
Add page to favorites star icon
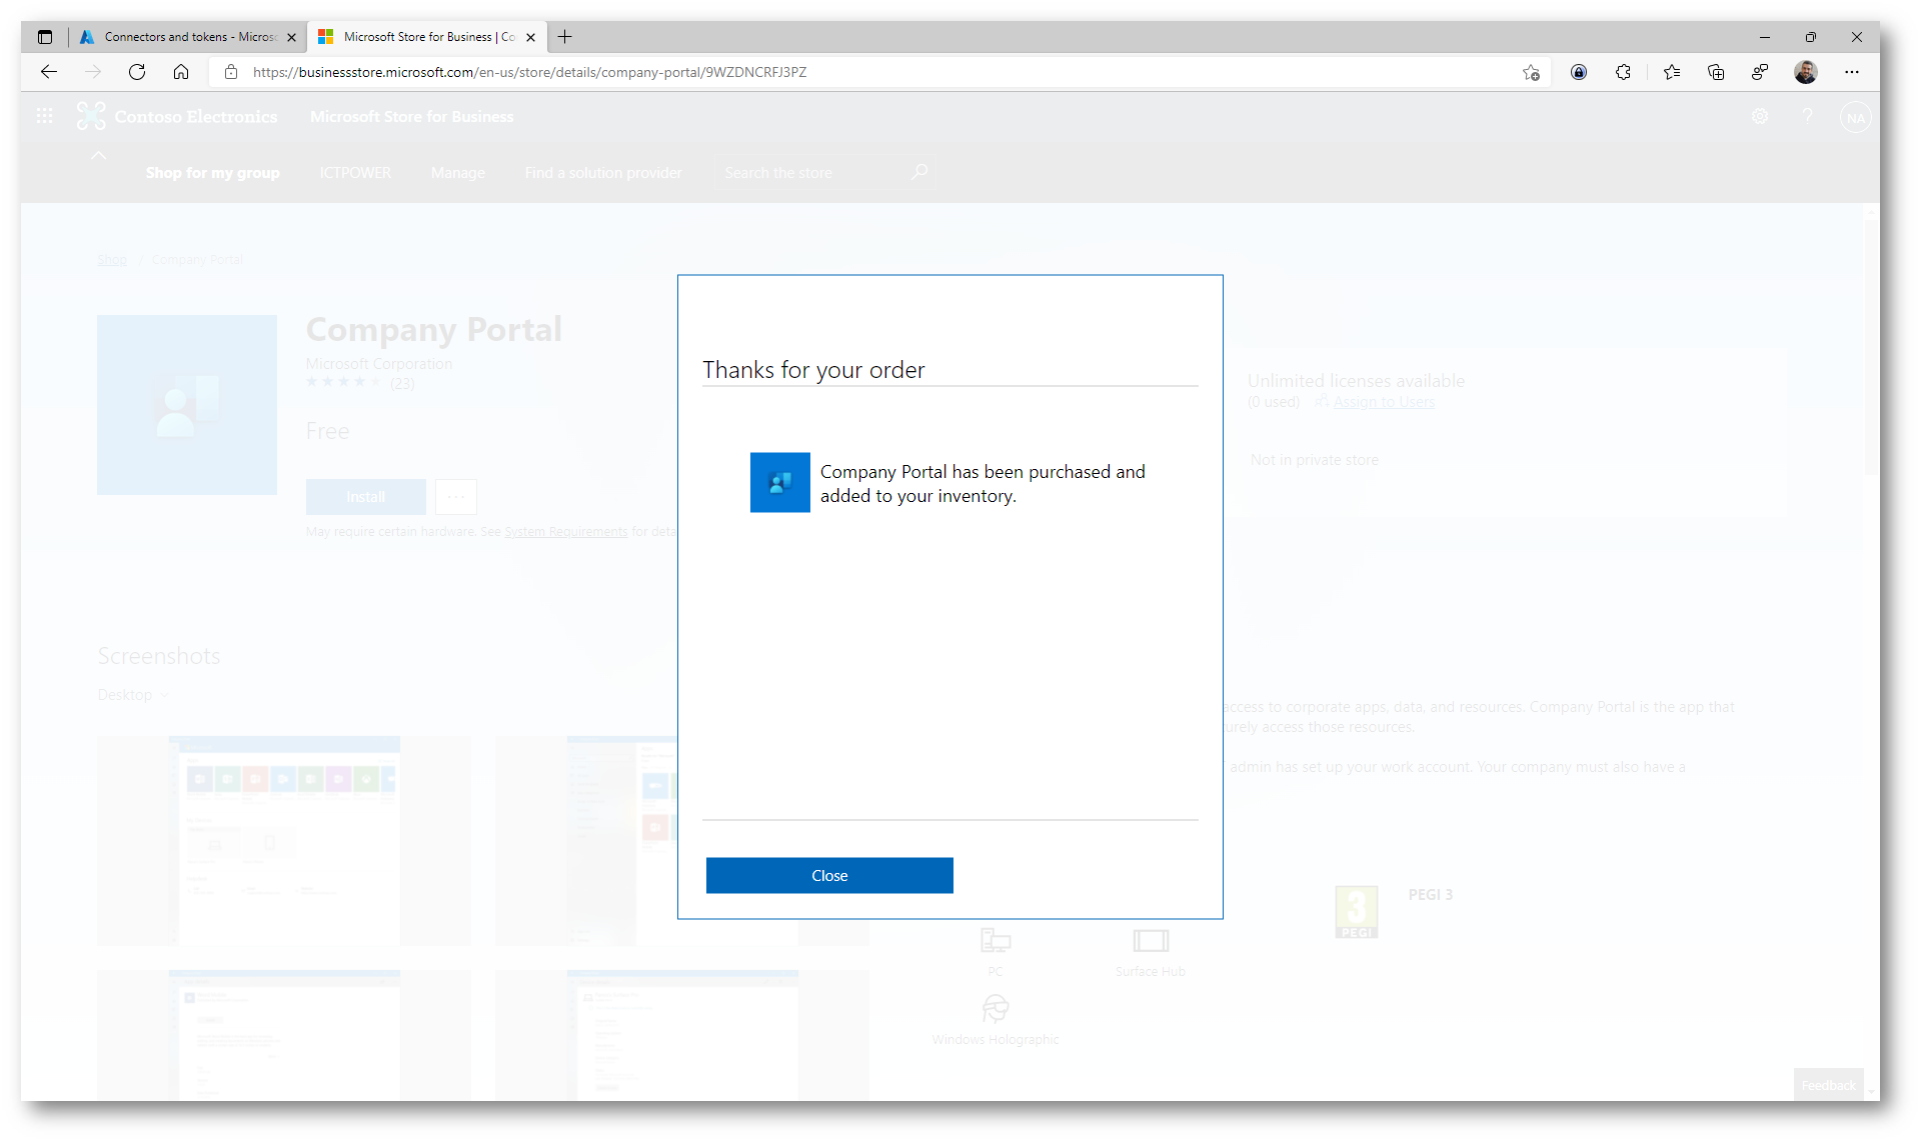1530,72
